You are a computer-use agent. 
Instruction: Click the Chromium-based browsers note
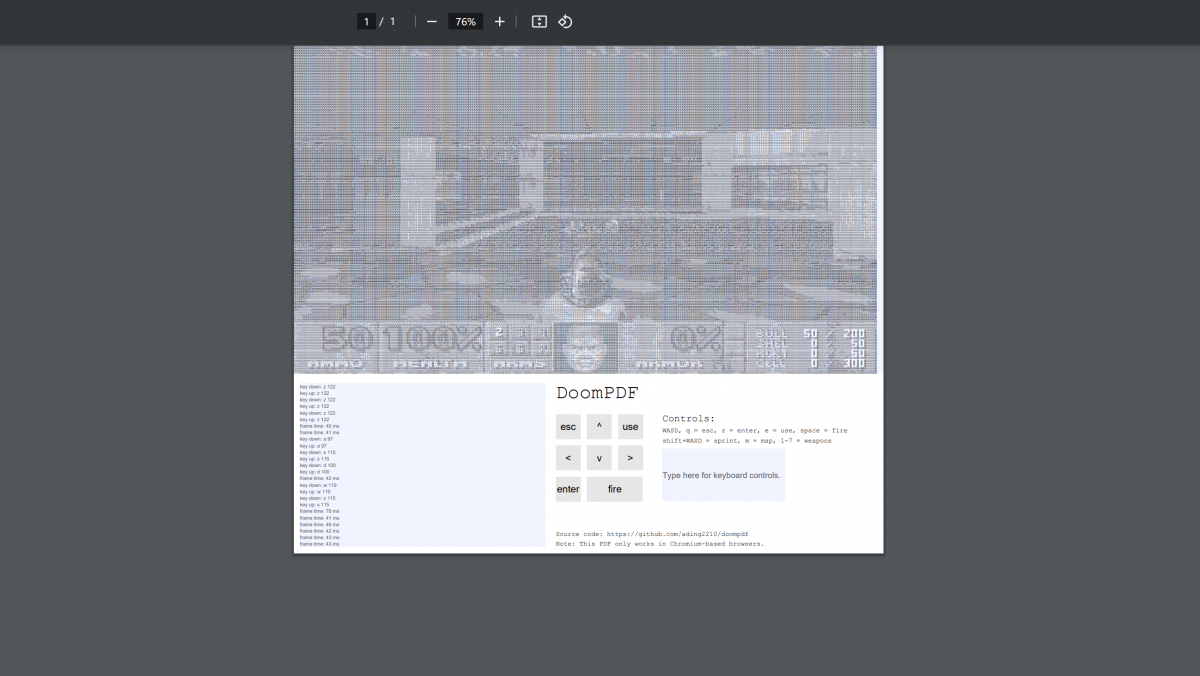(660, 544)
